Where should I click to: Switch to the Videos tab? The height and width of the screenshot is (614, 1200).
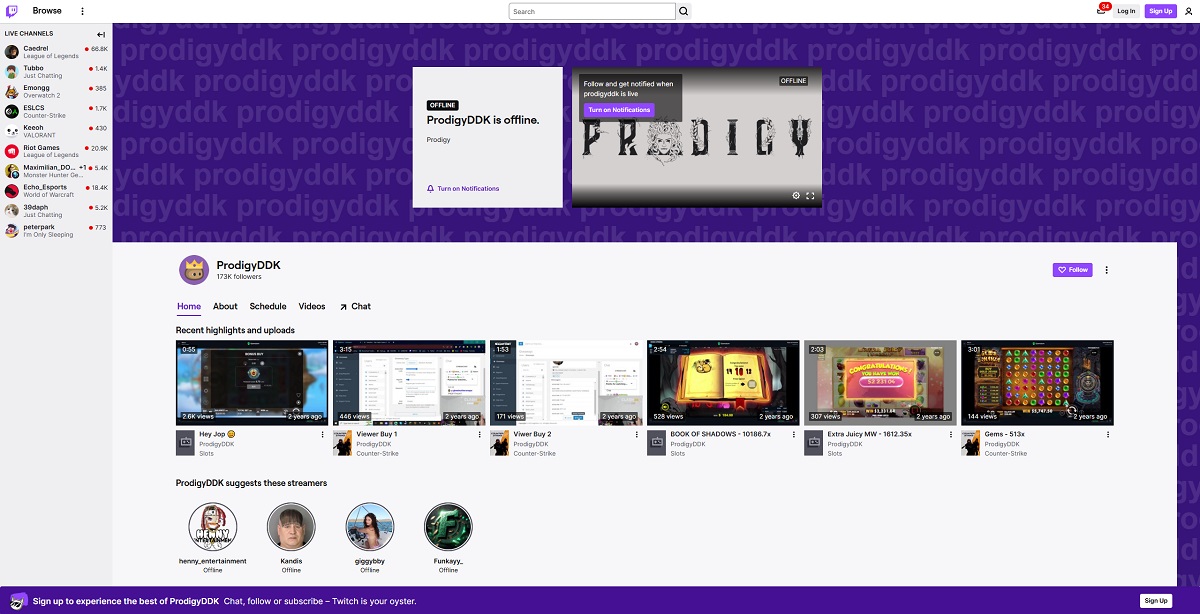[312, 306]
